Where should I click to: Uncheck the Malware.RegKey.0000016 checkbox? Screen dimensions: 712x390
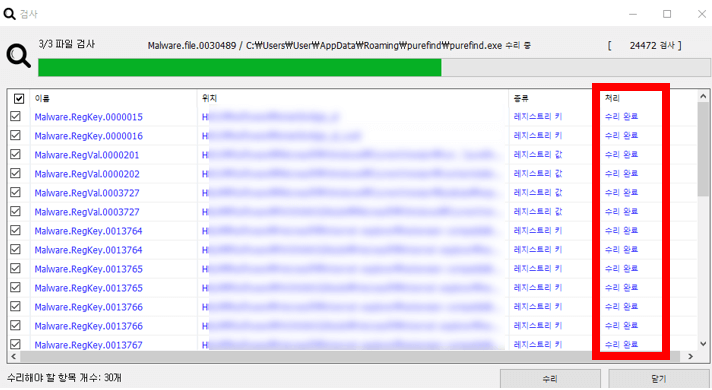(15, 136)
